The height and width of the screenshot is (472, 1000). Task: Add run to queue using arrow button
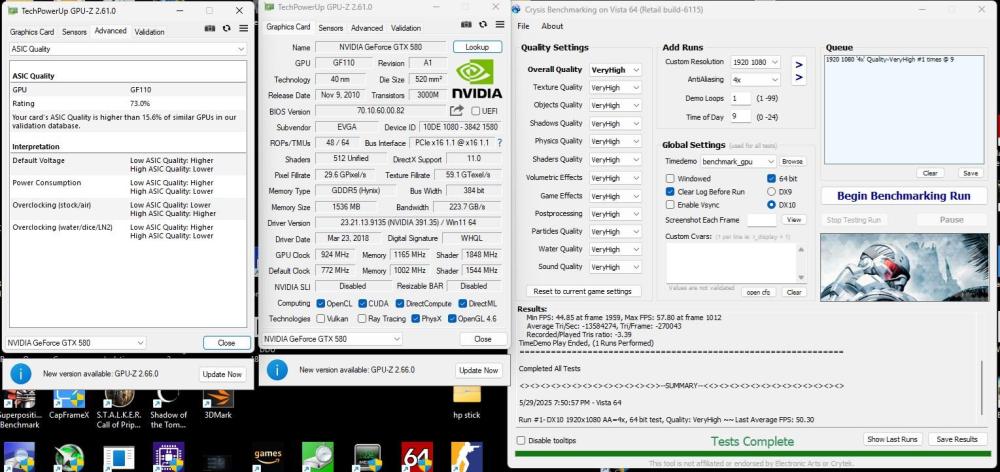tap(799, 70)
